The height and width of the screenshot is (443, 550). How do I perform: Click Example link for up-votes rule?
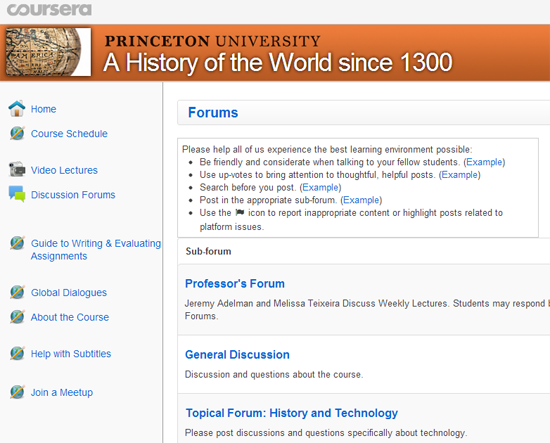(460, 175)
